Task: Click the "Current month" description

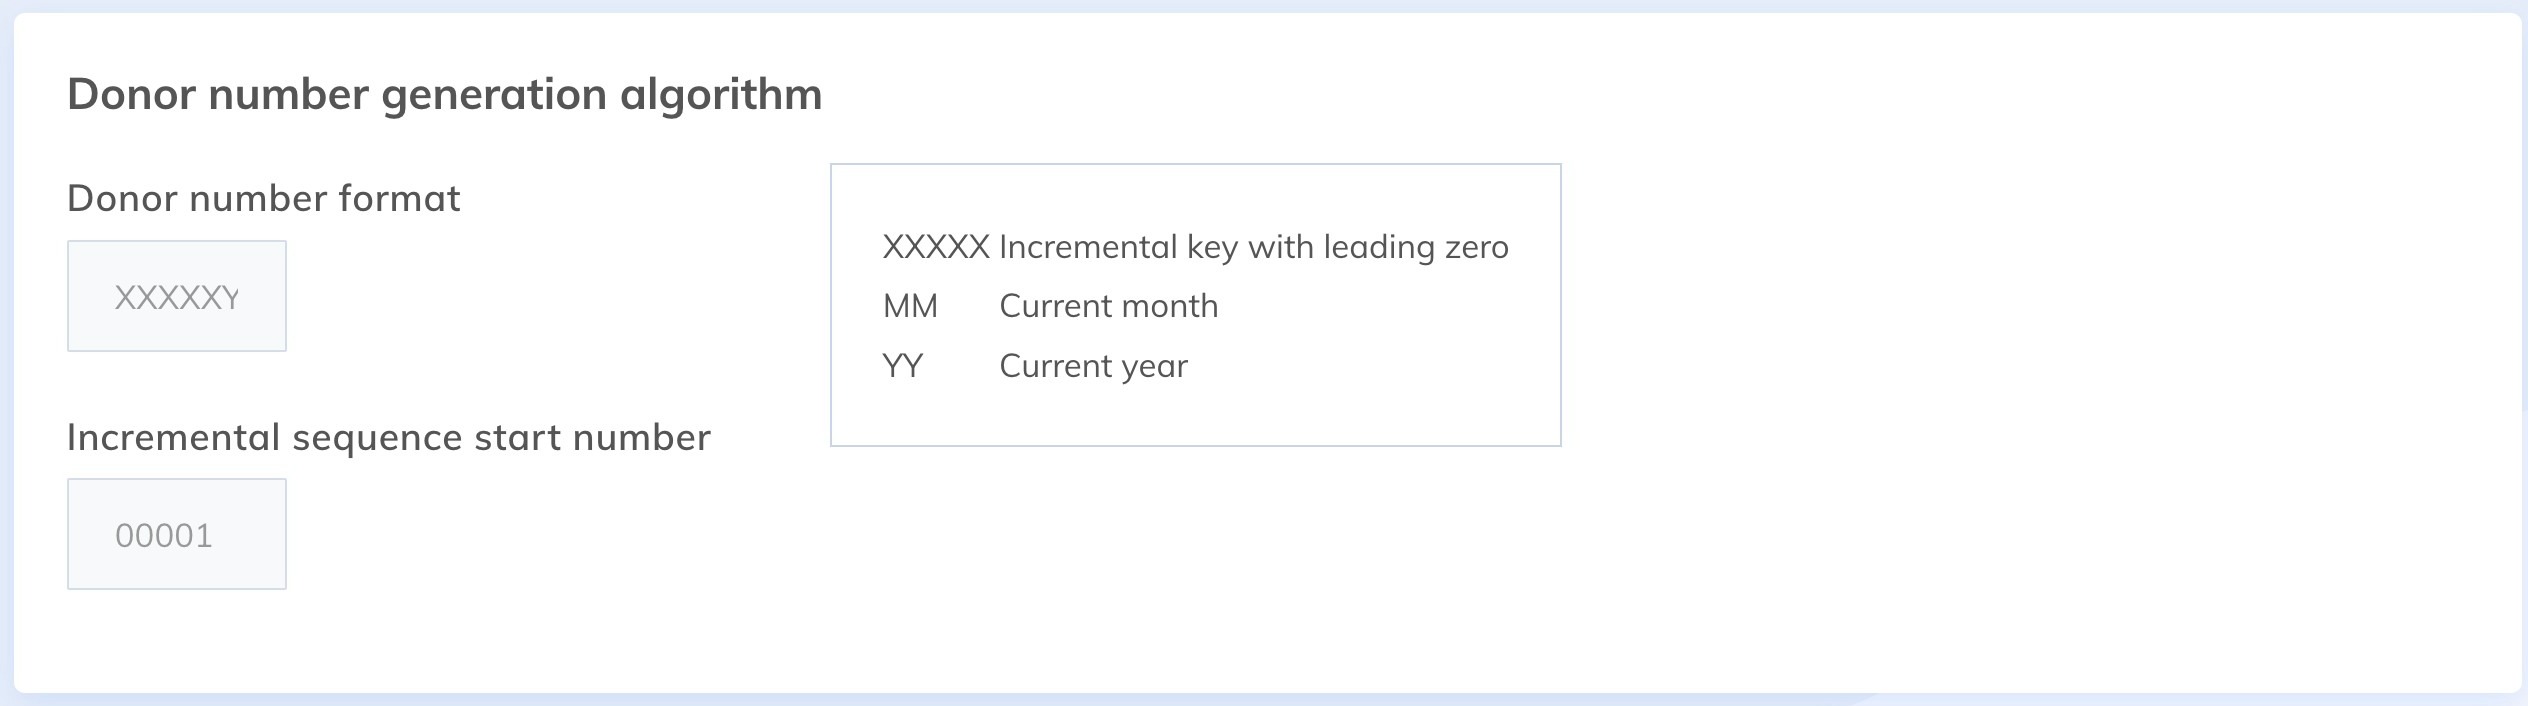Action: point(1108,306)
